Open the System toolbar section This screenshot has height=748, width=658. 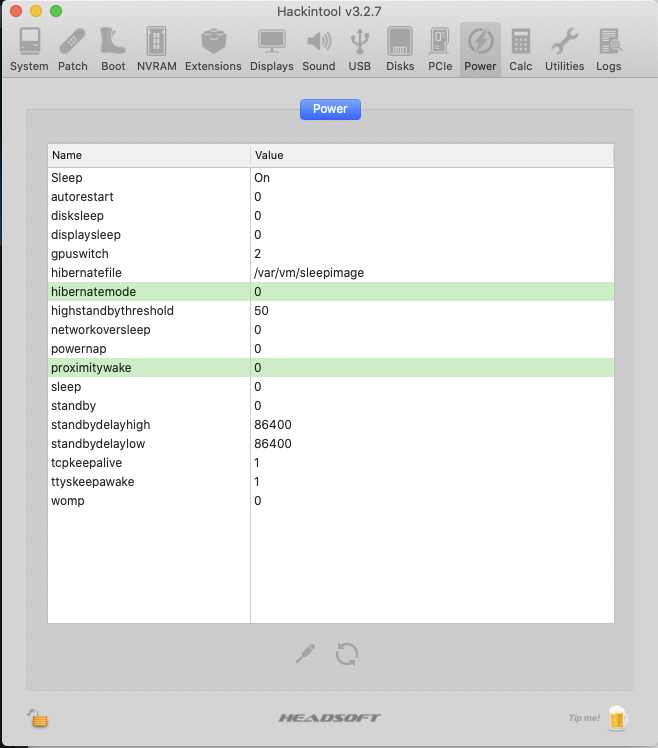29,50
